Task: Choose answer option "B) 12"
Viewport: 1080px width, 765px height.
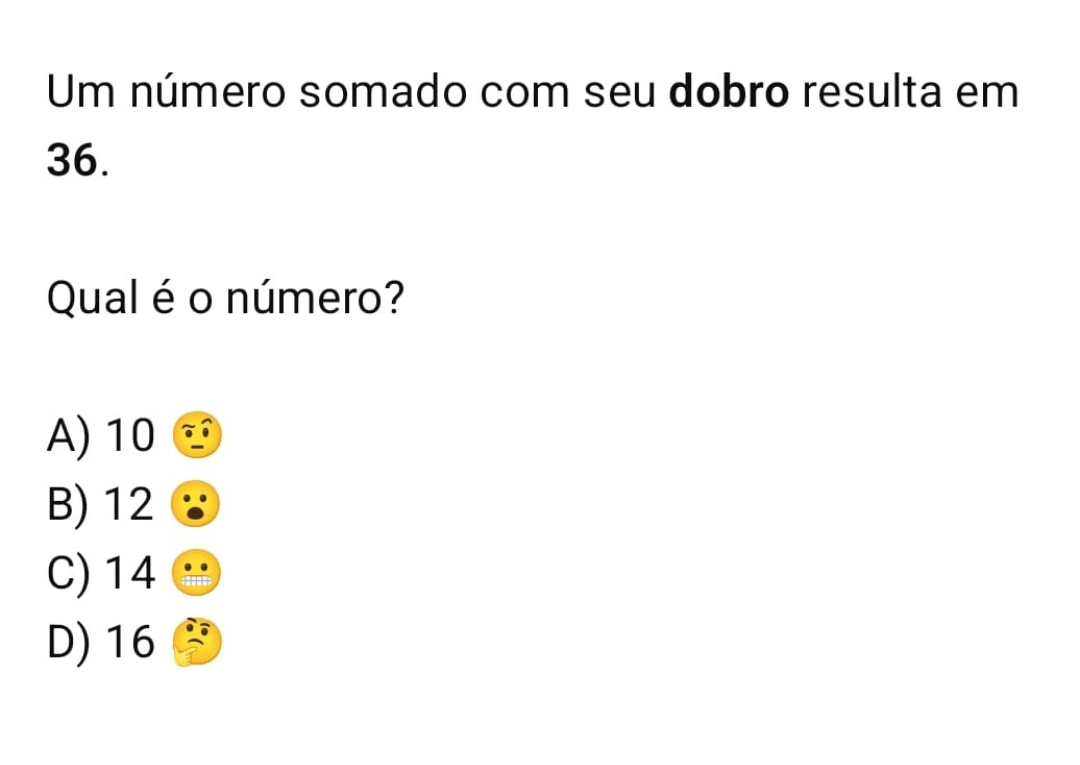Action: (101, 507)
